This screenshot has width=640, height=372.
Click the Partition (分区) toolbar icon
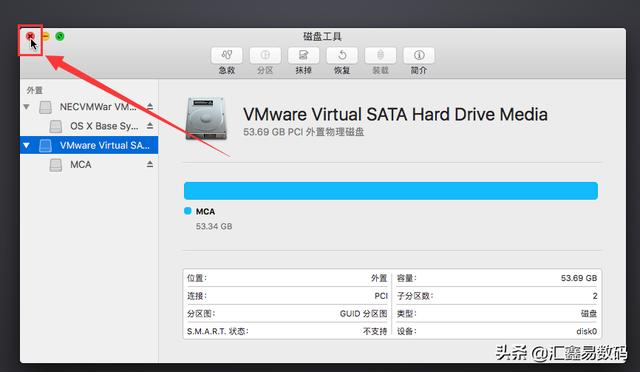click(265, 55)
